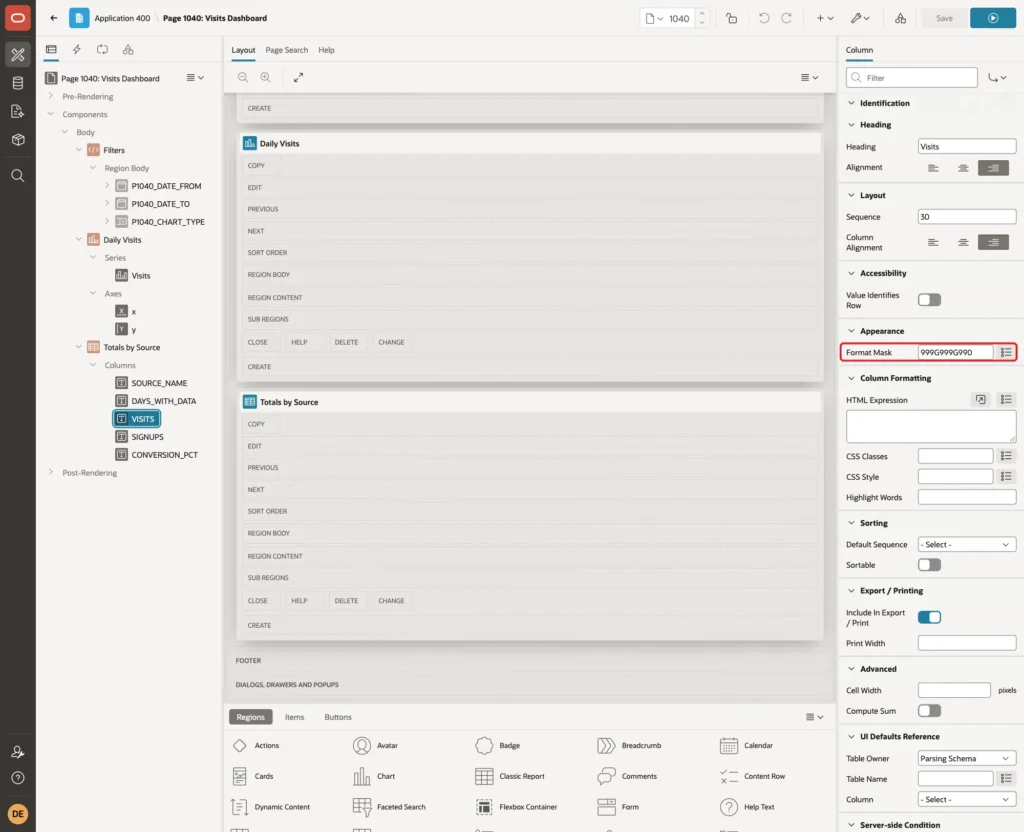
Task: Select CONVERSION_PCT column in tree
Action: click(x=164, y=455)
